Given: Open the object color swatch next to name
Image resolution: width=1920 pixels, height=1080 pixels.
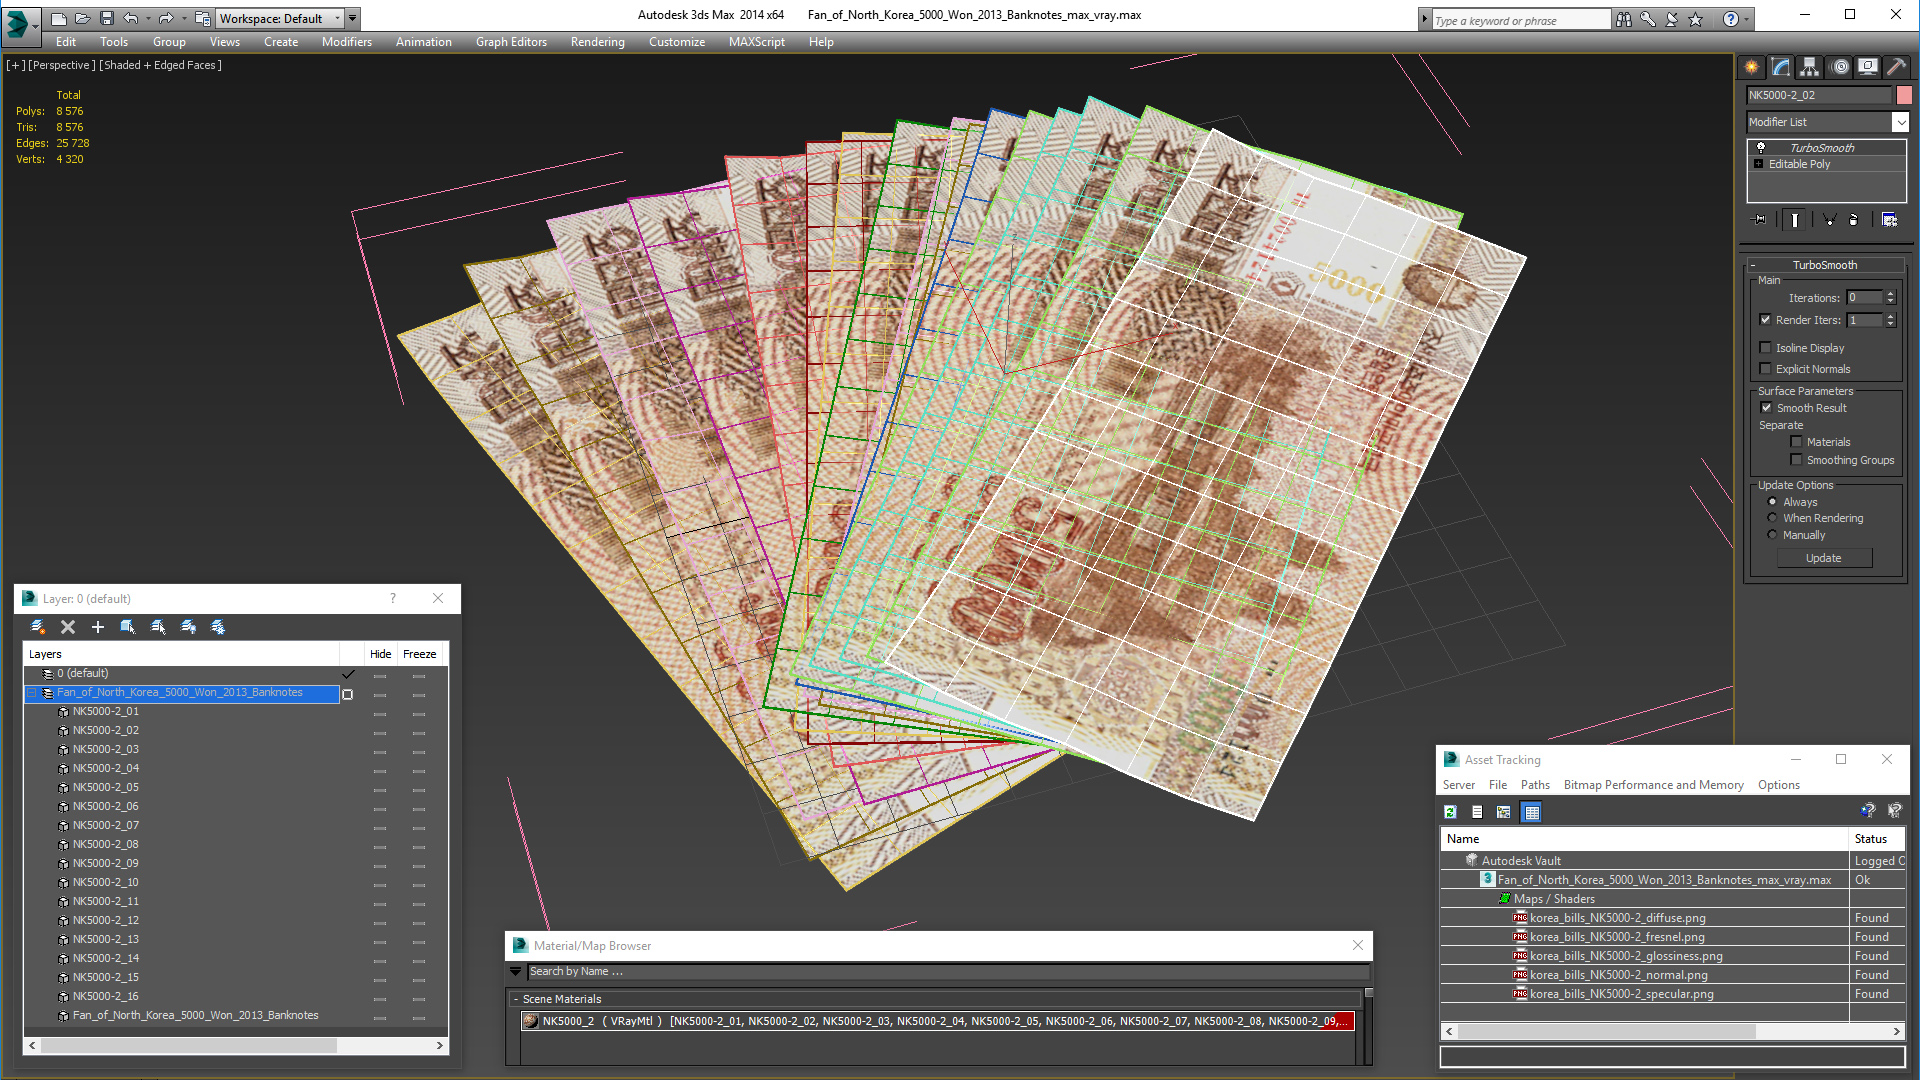Looking at the screenshot, I should pyautogui.click(x=1904, y=95).
